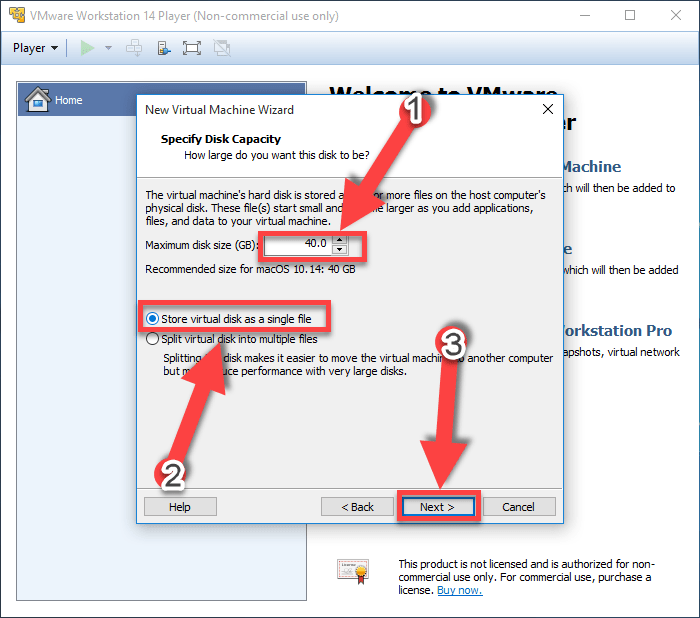Expand the power options arrow beside play

point(108,48)
